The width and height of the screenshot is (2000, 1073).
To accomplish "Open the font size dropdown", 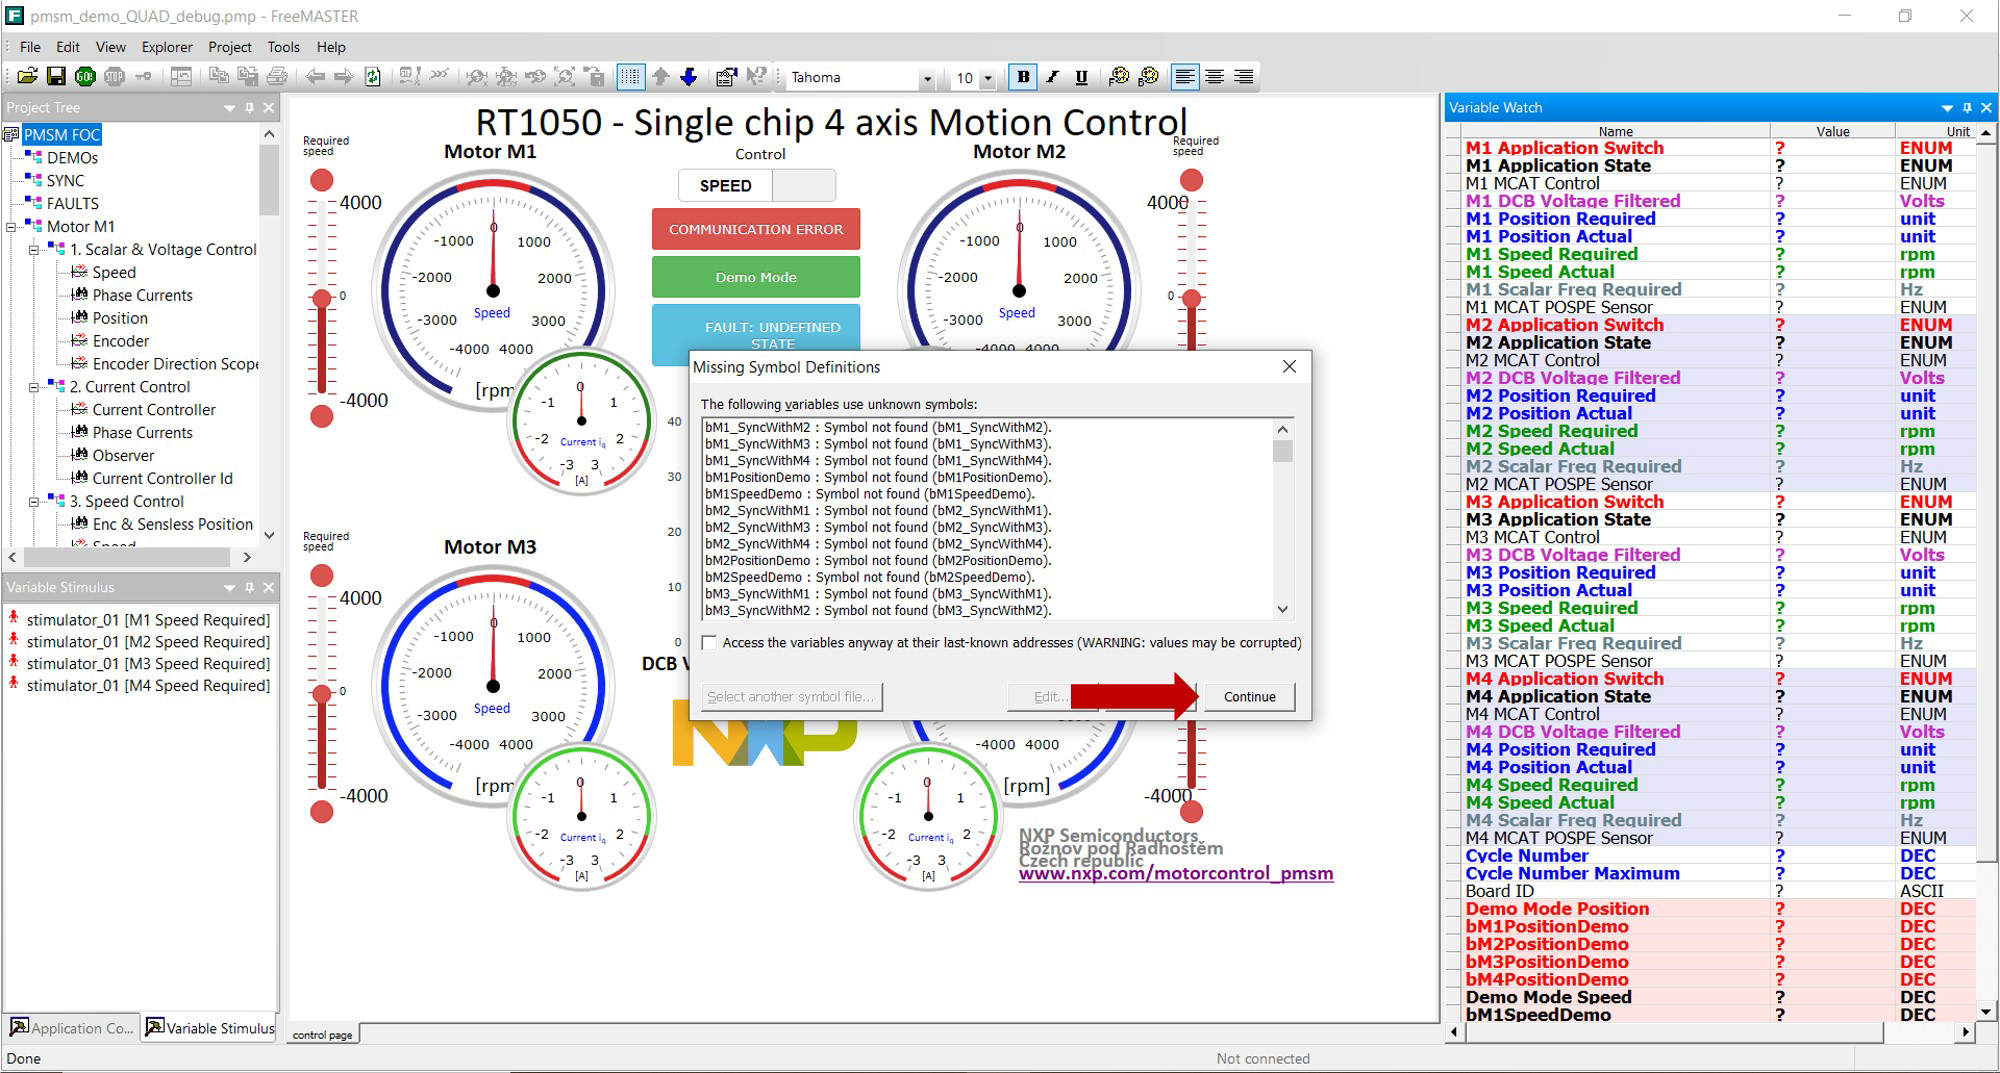I will click(988, 78).
